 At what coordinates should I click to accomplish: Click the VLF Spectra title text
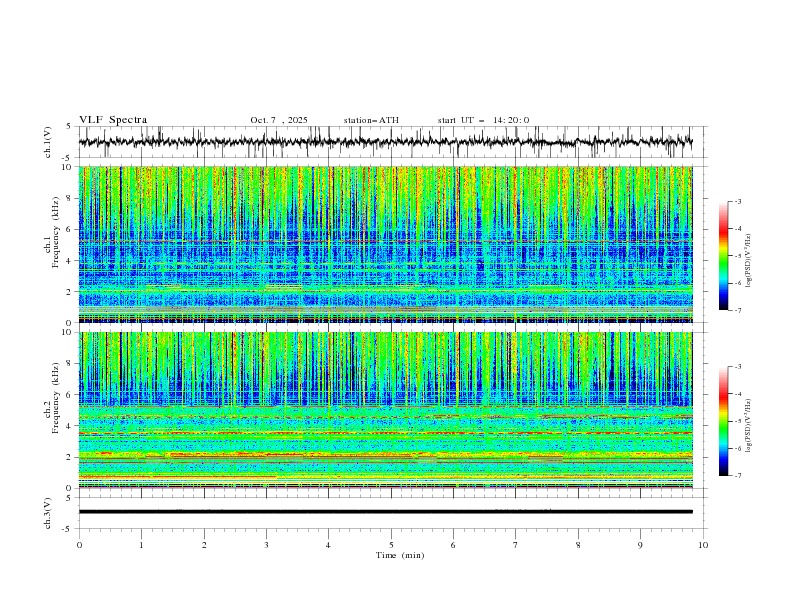coord(113,120)
